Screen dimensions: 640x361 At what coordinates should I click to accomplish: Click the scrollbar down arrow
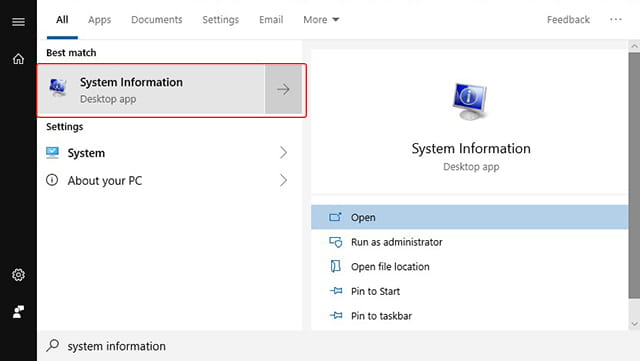(634, 324)
